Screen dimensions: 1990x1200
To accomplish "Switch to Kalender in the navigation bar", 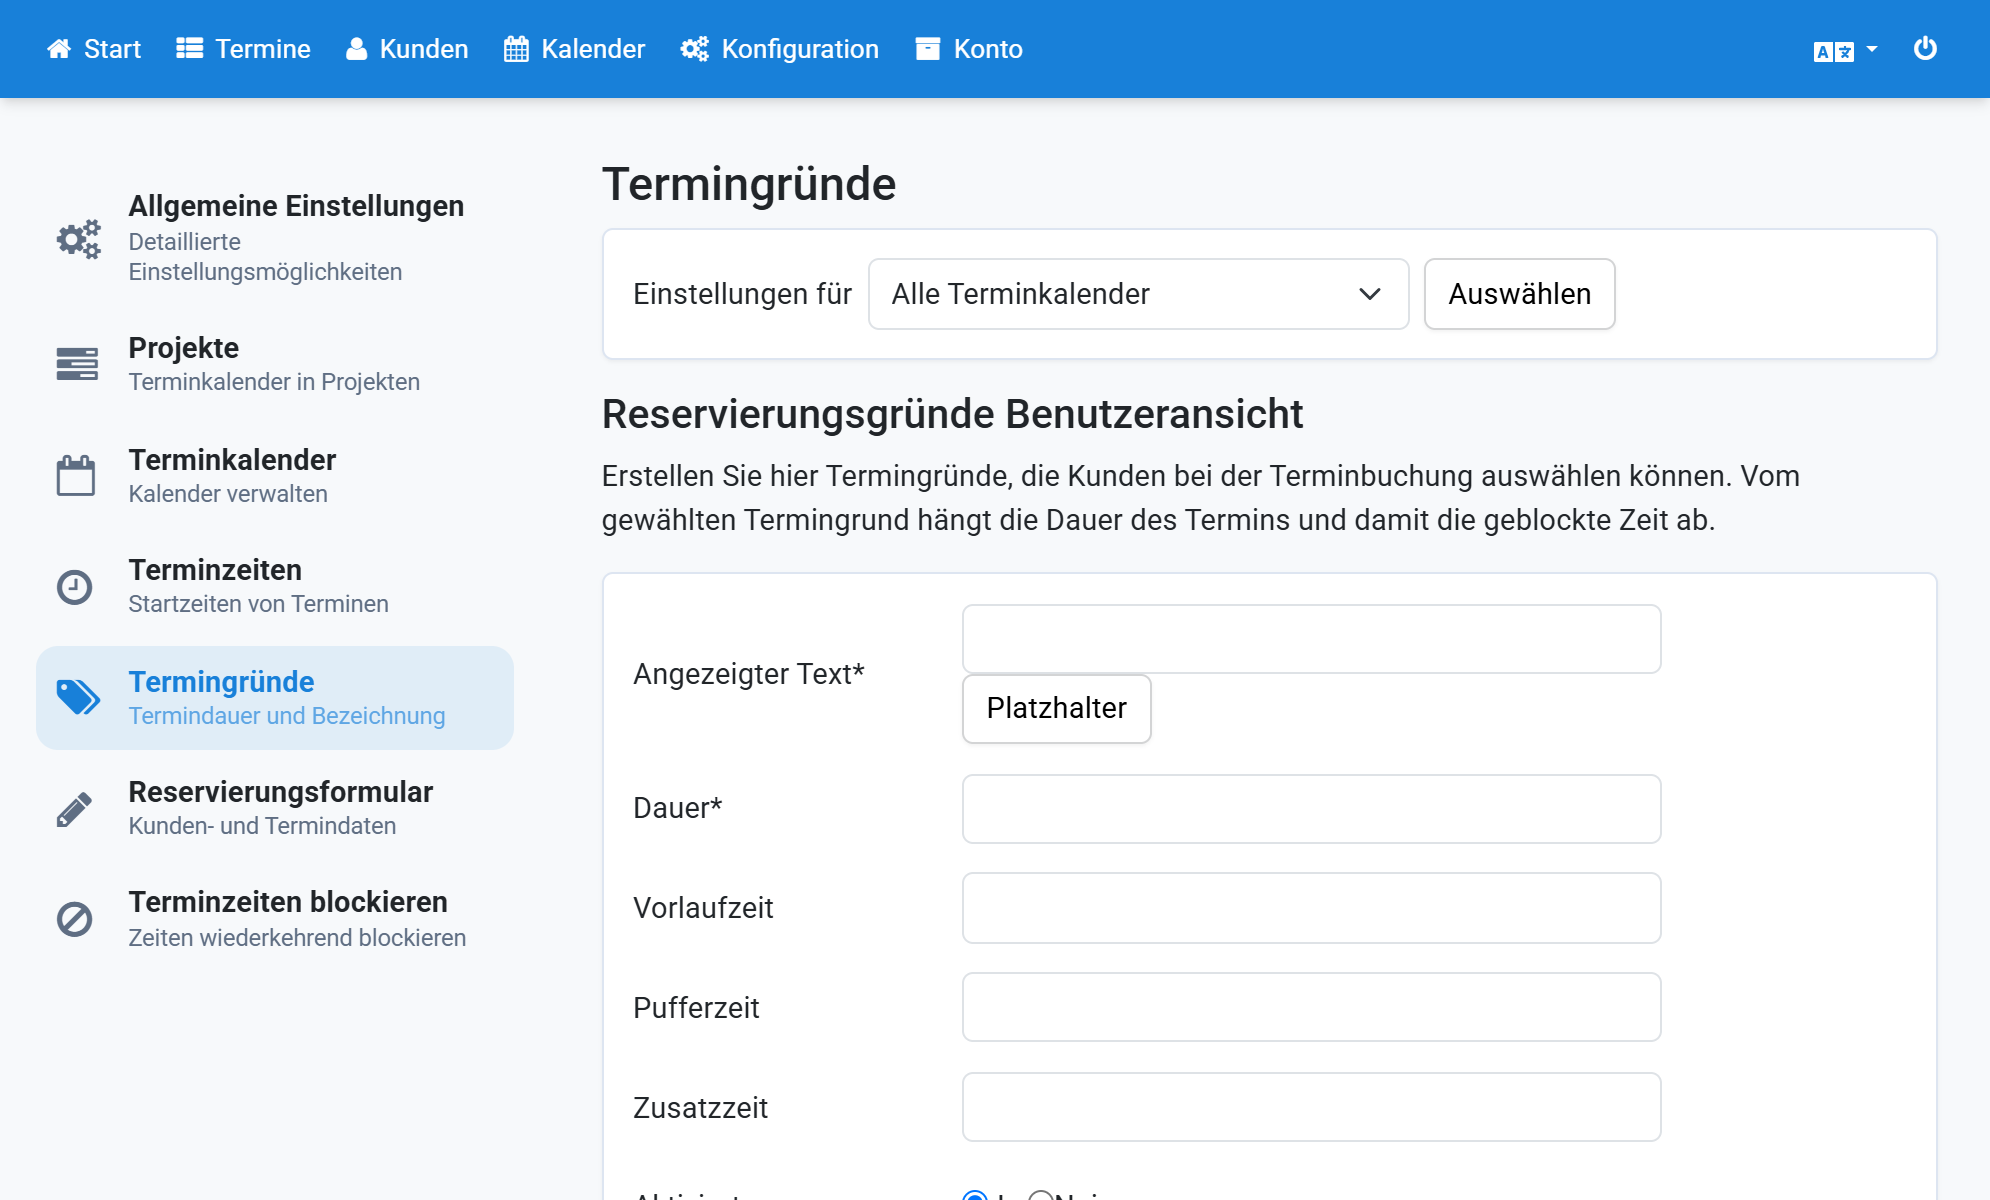I will (x=575, y=49).
